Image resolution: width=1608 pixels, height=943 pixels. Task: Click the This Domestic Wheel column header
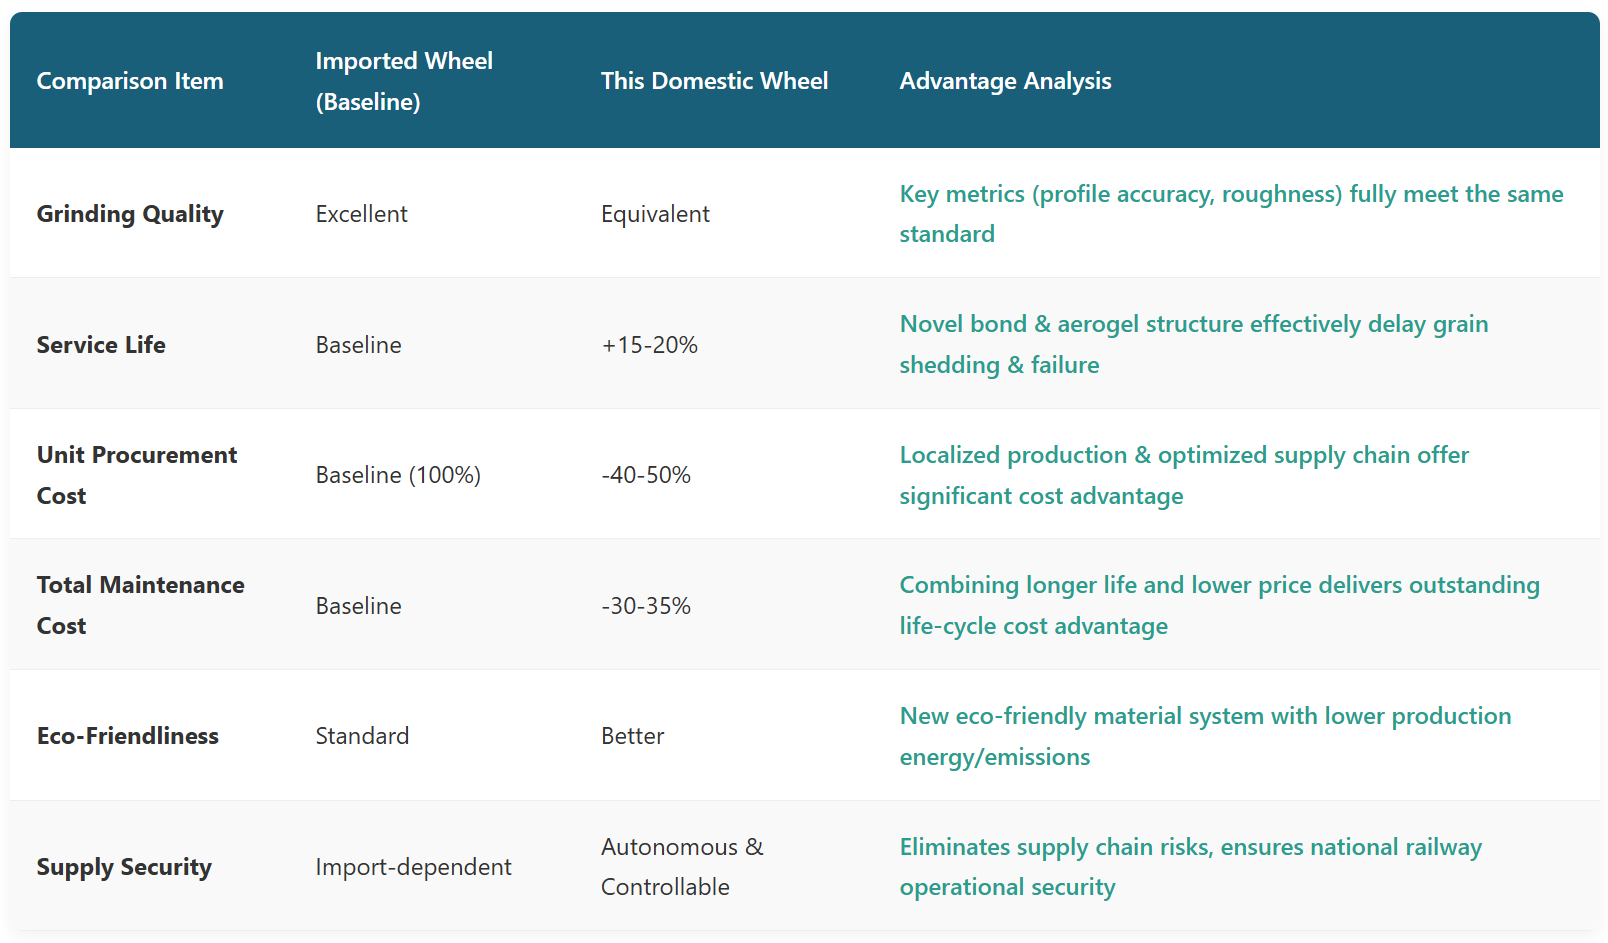(x=714, y=81)
